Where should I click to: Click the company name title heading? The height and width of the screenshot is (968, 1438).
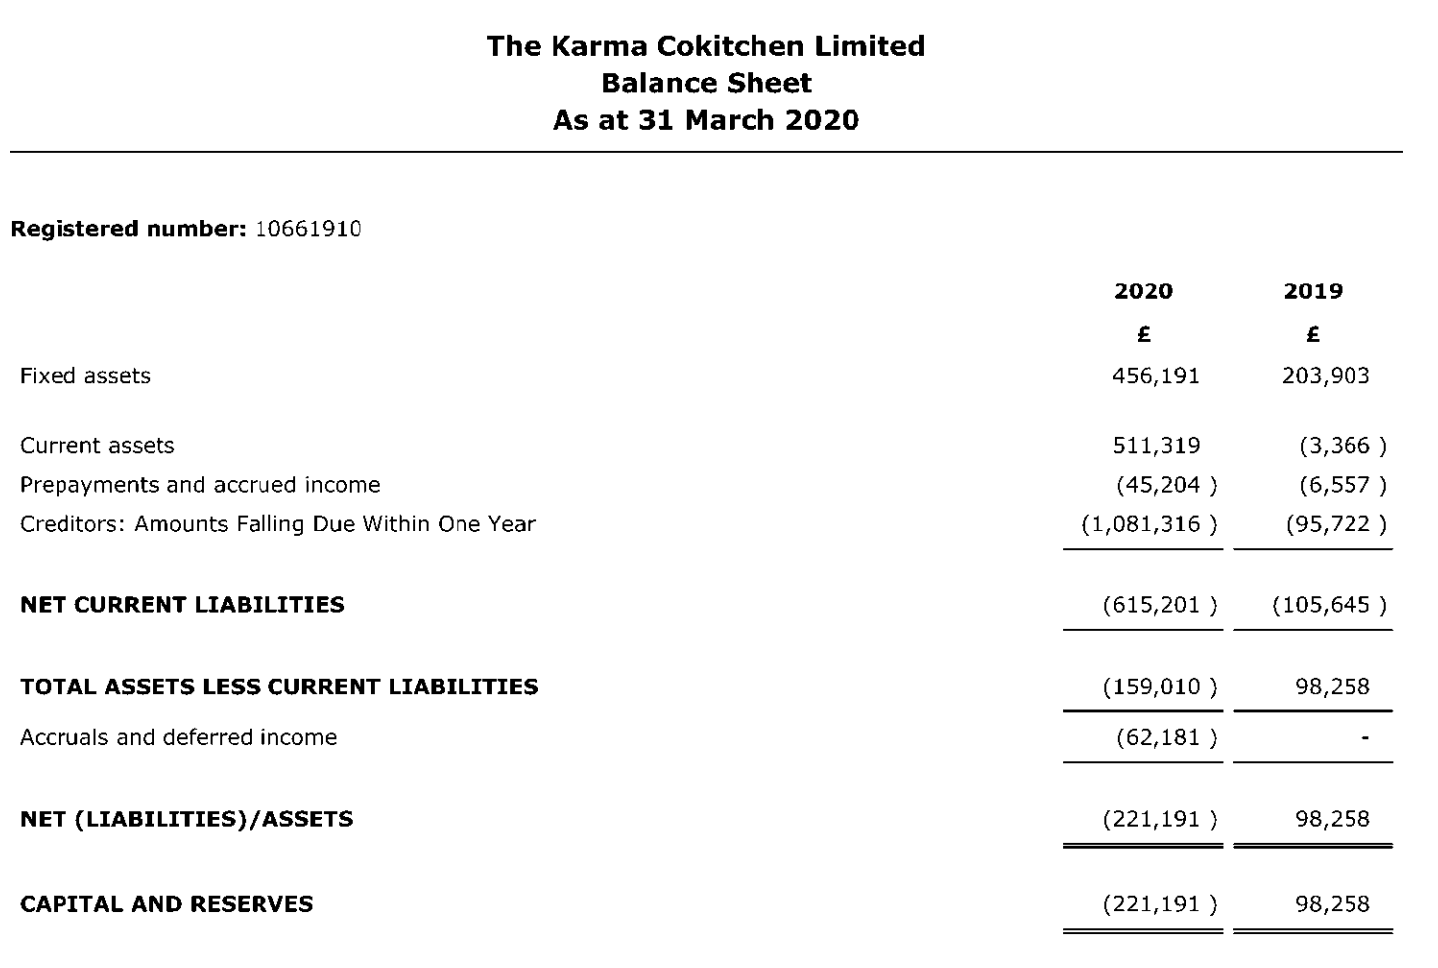pos(706,46)
